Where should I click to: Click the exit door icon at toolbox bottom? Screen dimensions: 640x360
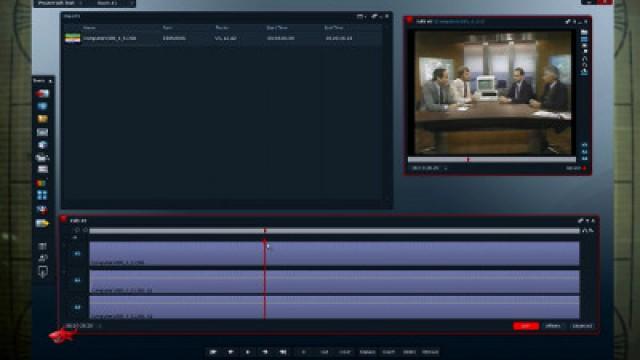pyautogui.click(x=43, y=272)
